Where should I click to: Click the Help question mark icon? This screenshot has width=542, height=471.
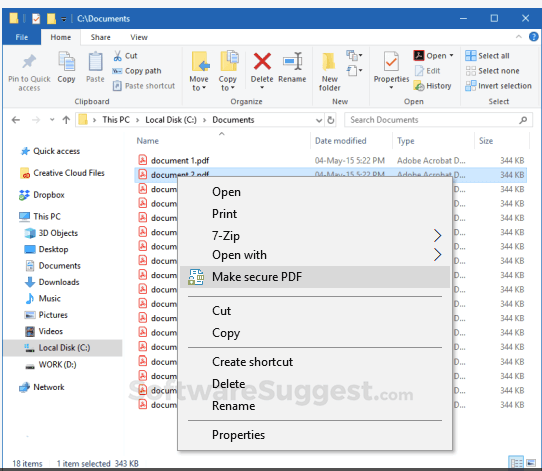(533, 36)
